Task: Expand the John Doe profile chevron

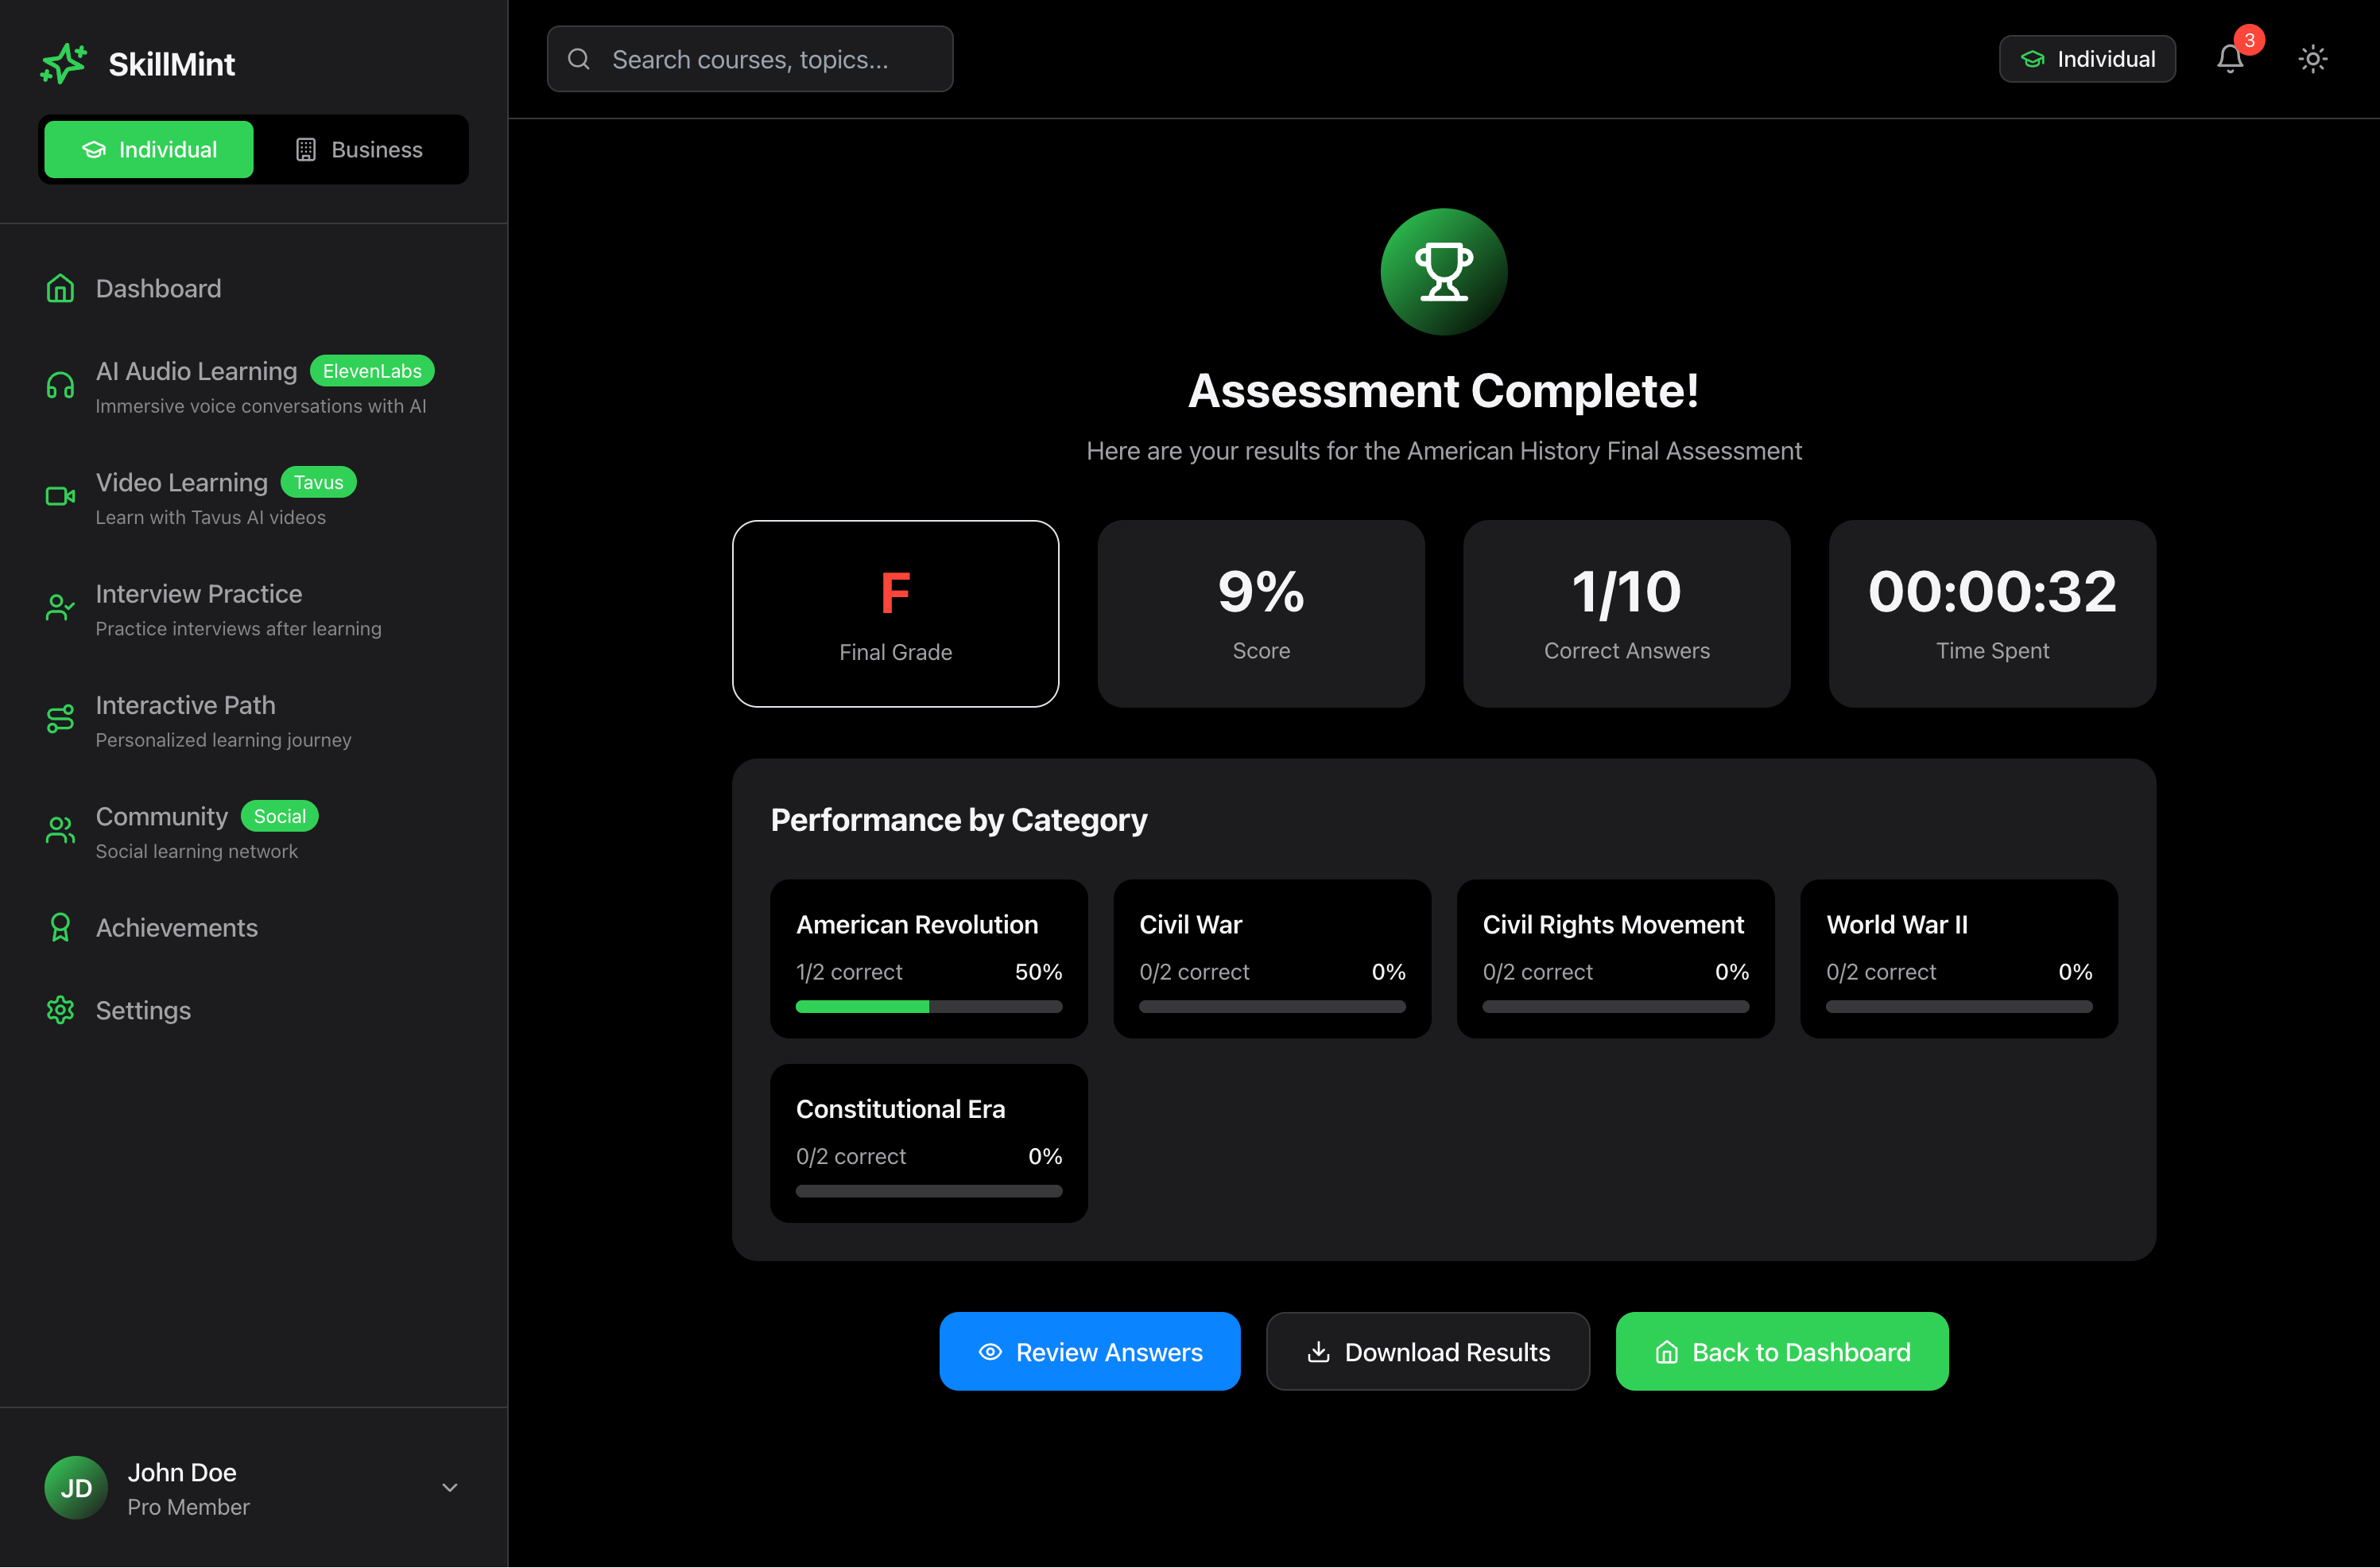Action: click(x=450, y=1487)
